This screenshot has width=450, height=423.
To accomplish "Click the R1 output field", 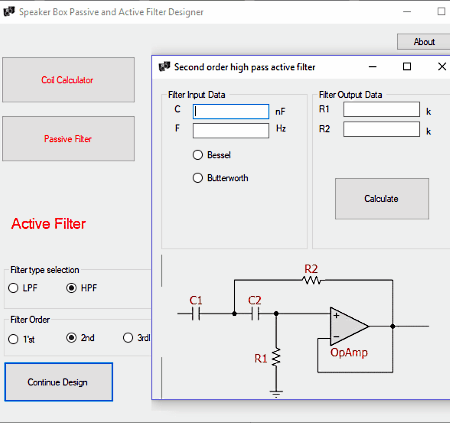I will click(x=381, y=109).
